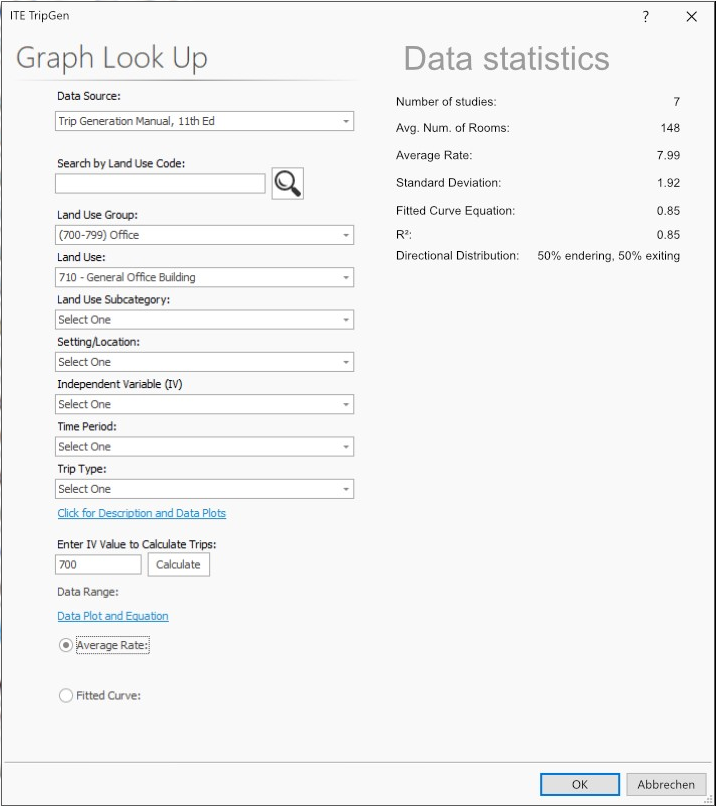Expand the Land Use Subcategory dropdown
The image size is (716, 806).
(x=204, y=320)
